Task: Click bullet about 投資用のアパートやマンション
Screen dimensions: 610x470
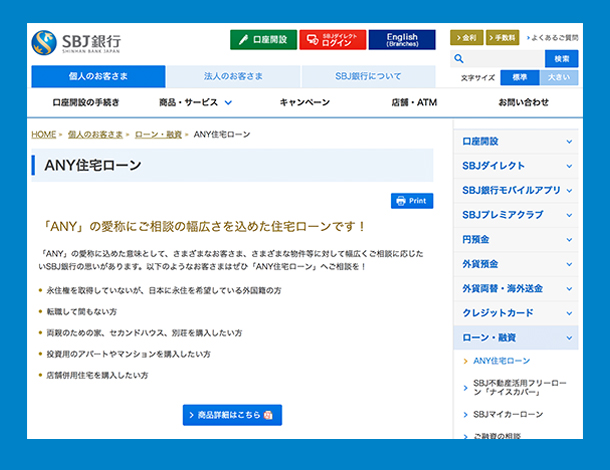Action: pos(128,354)
